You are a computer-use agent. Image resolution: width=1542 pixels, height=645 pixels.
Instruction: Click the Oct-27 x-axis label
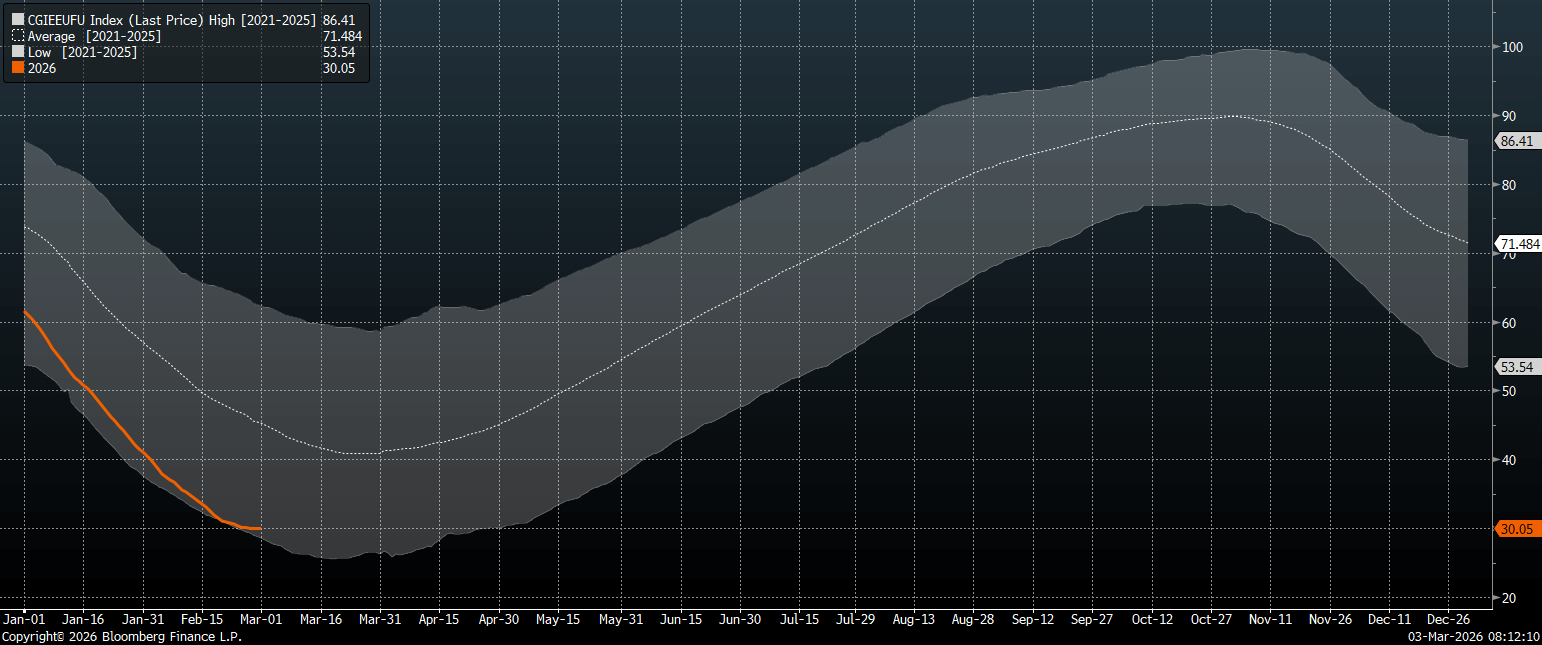tap(1210, 620)
